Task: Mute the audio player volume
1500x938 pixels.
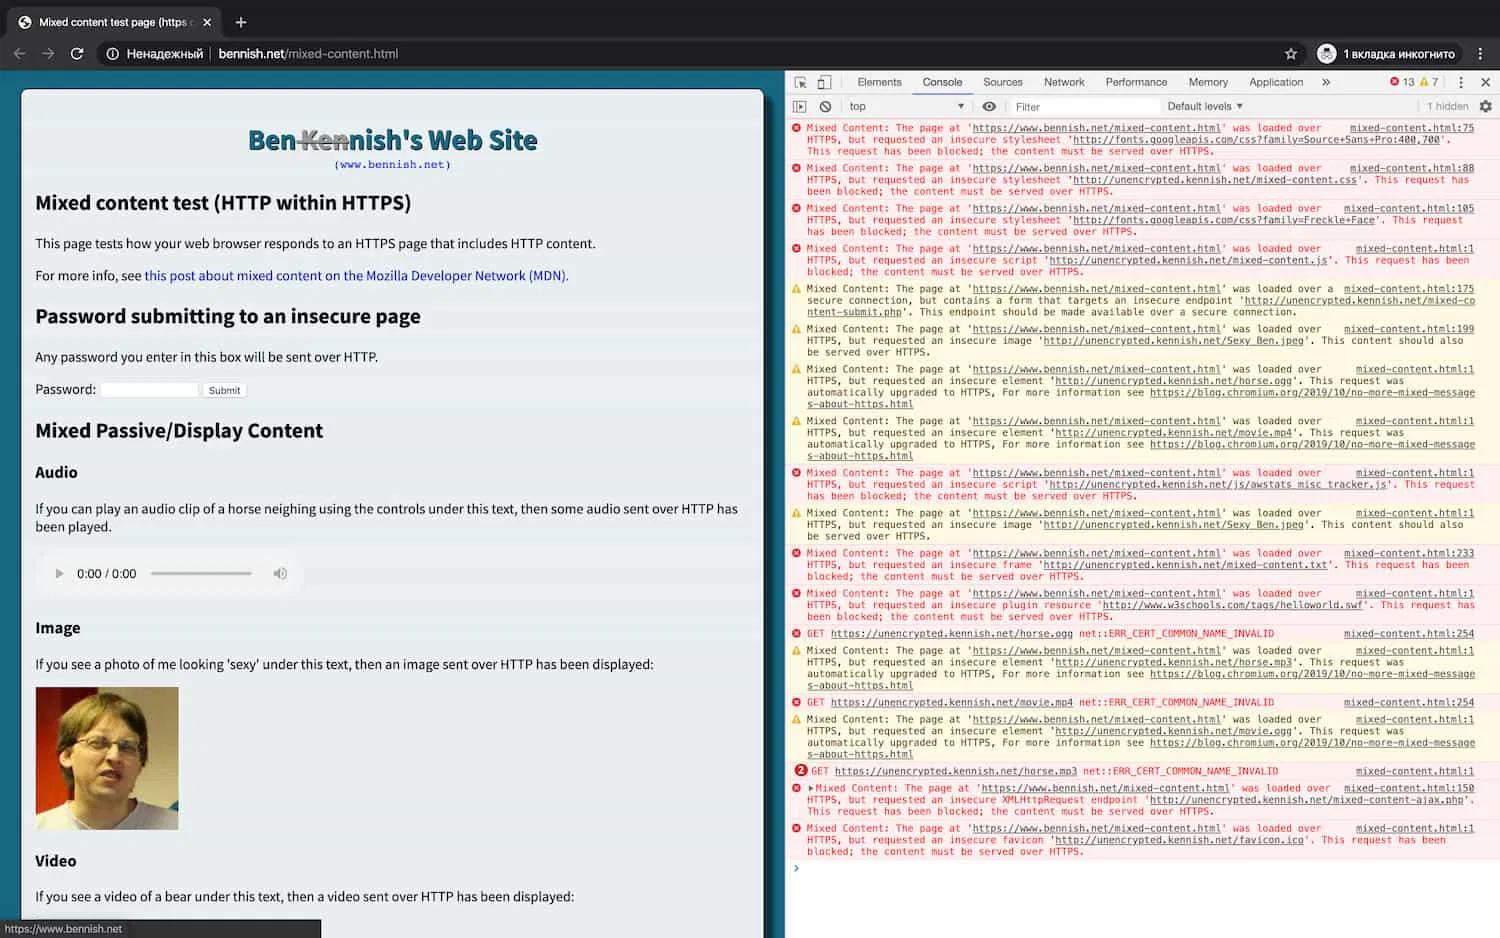Action: pos(280,573)
